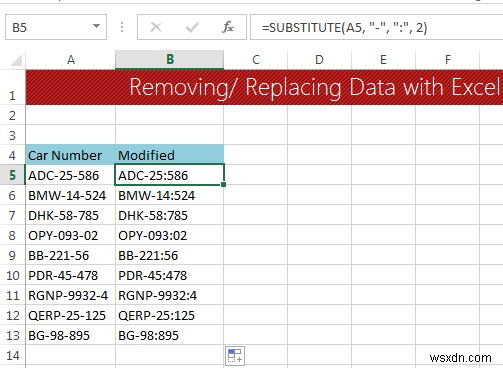Select row 13 header

tap(13, 335)
